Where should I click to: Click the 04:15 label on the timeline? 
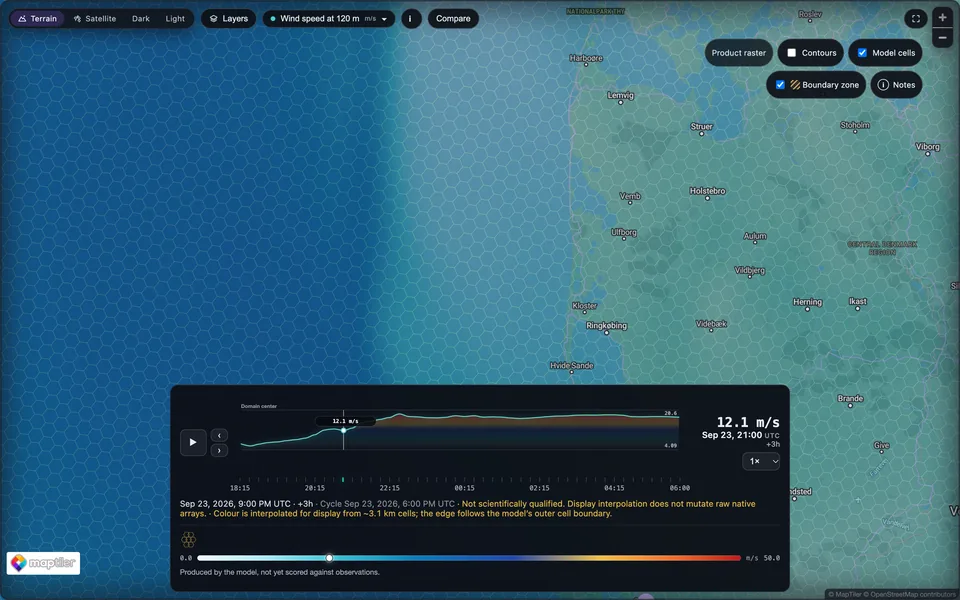tap(614, 488)
